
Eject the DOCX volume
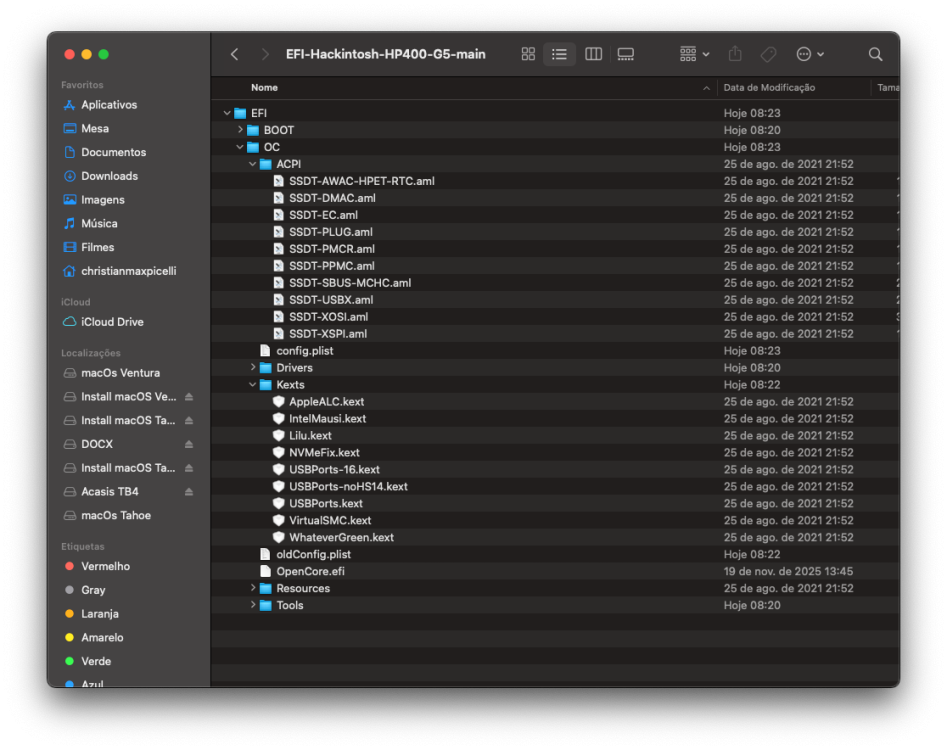[188, 444]
